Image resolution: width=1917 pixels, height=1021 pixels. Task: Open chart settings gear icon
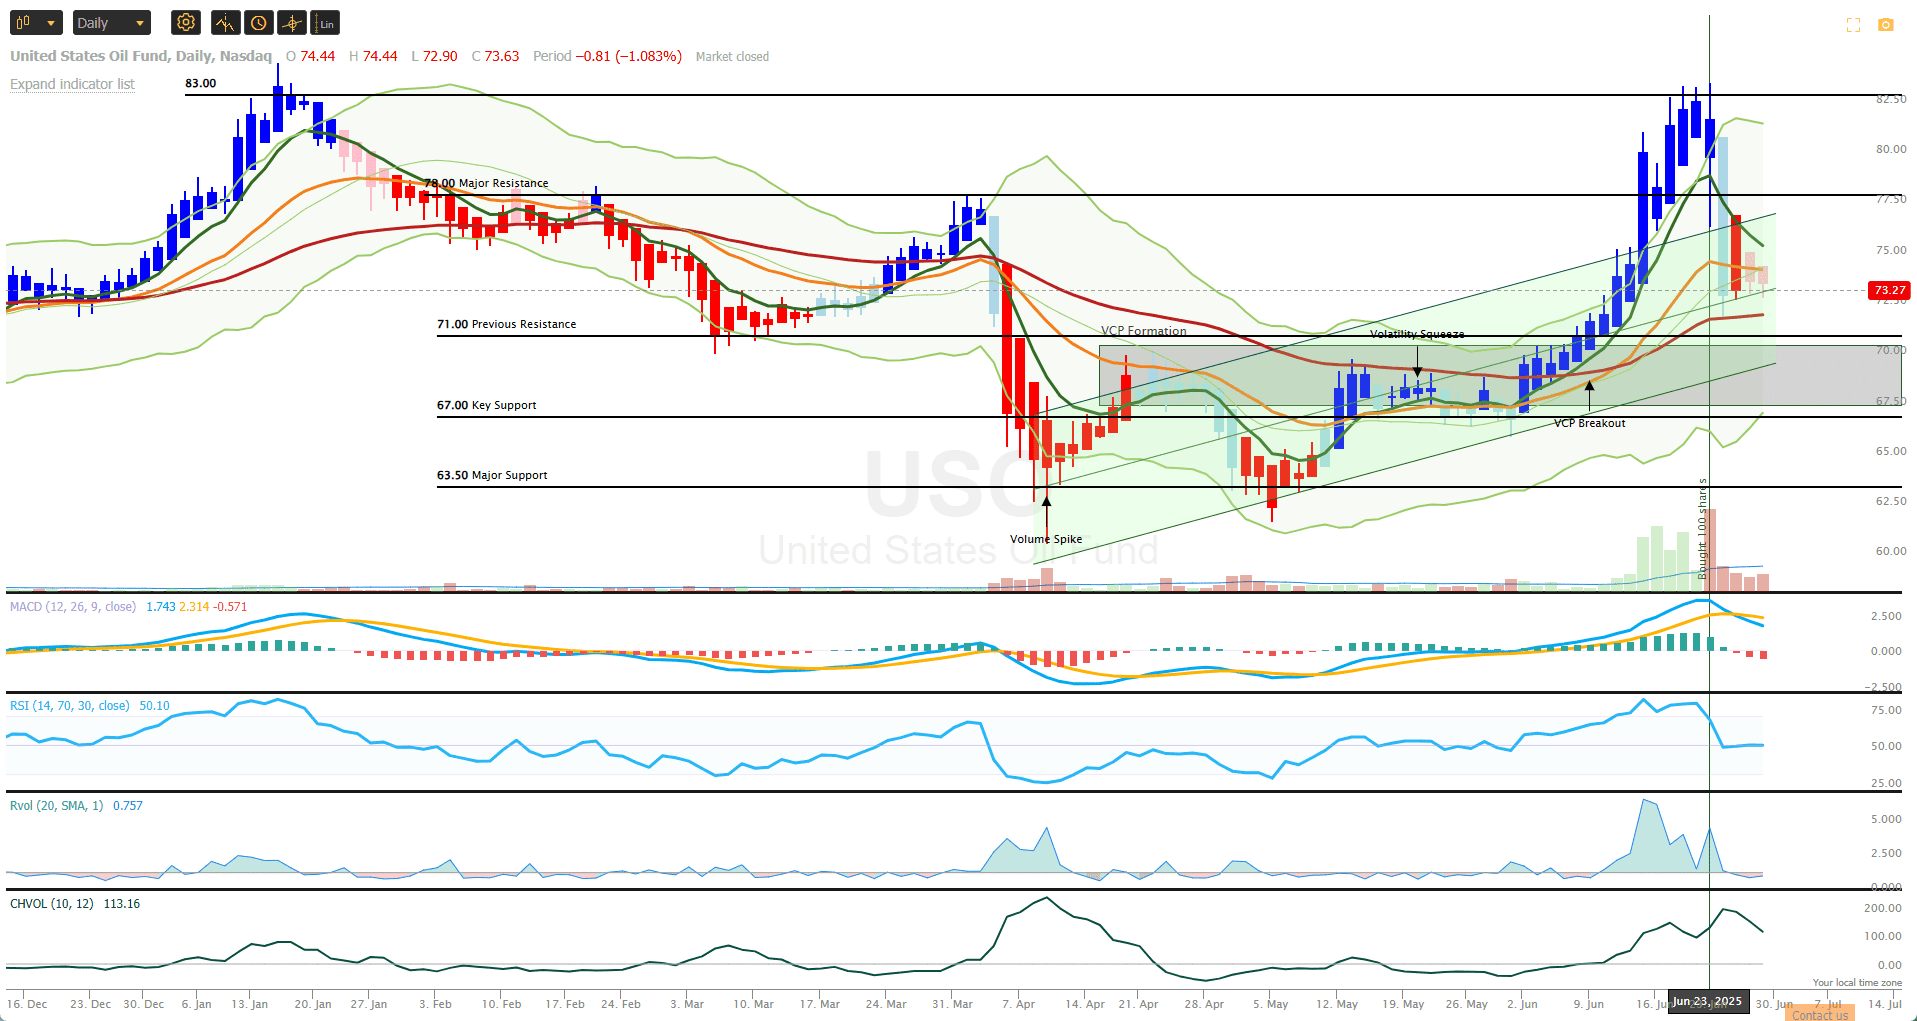(x=186, y=23)
